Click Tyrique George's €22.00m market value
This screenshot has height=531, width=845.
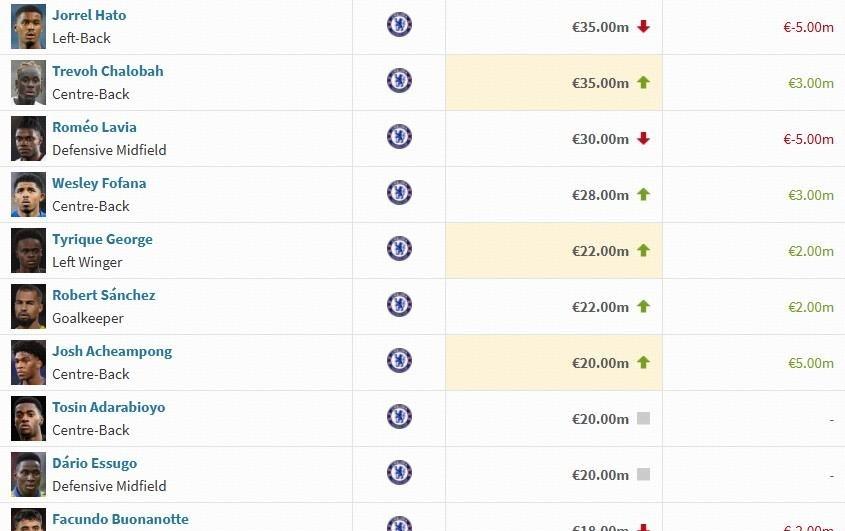tap(600, 251)
